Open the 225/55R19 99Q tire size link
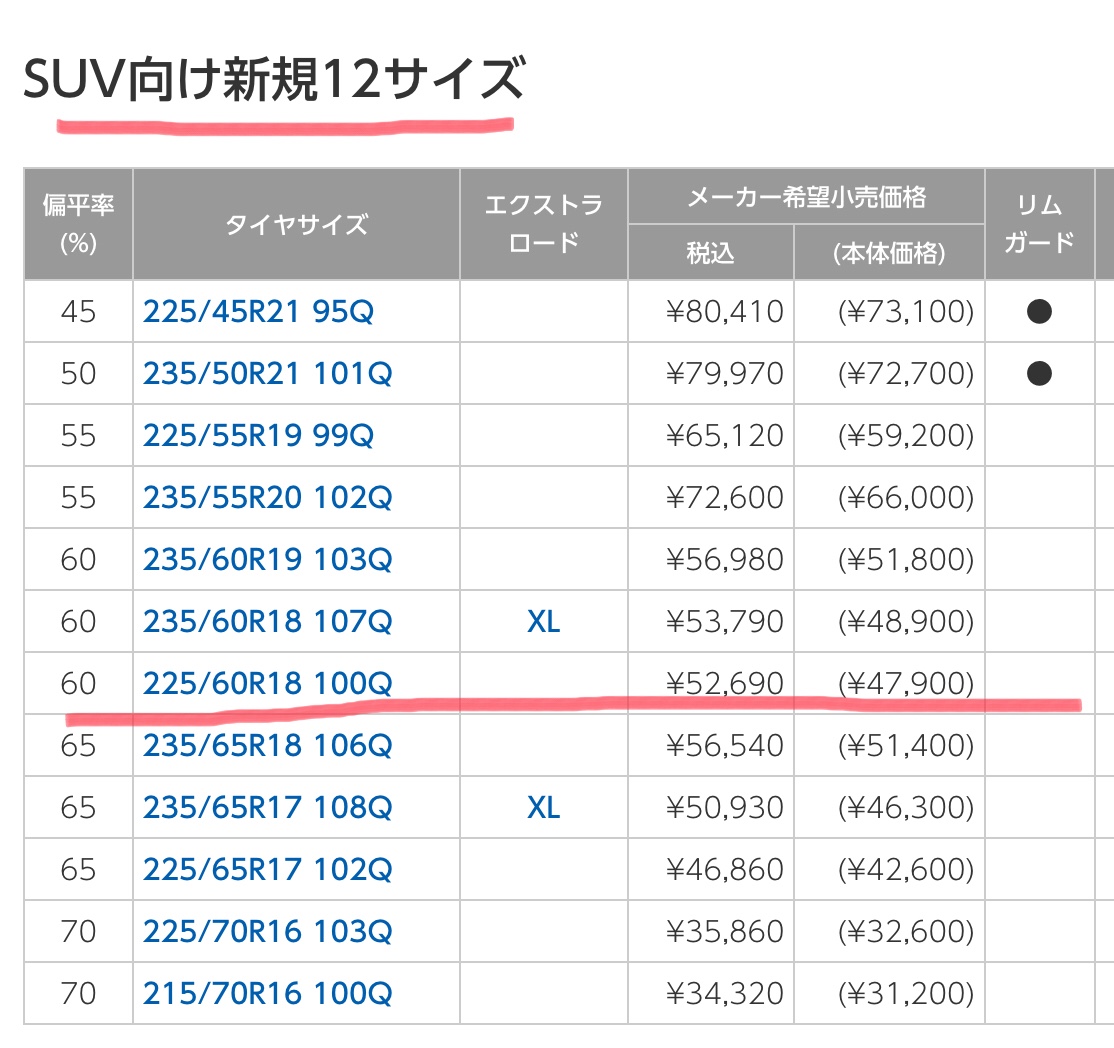The image size is (1114, 1048). [258, 435]
